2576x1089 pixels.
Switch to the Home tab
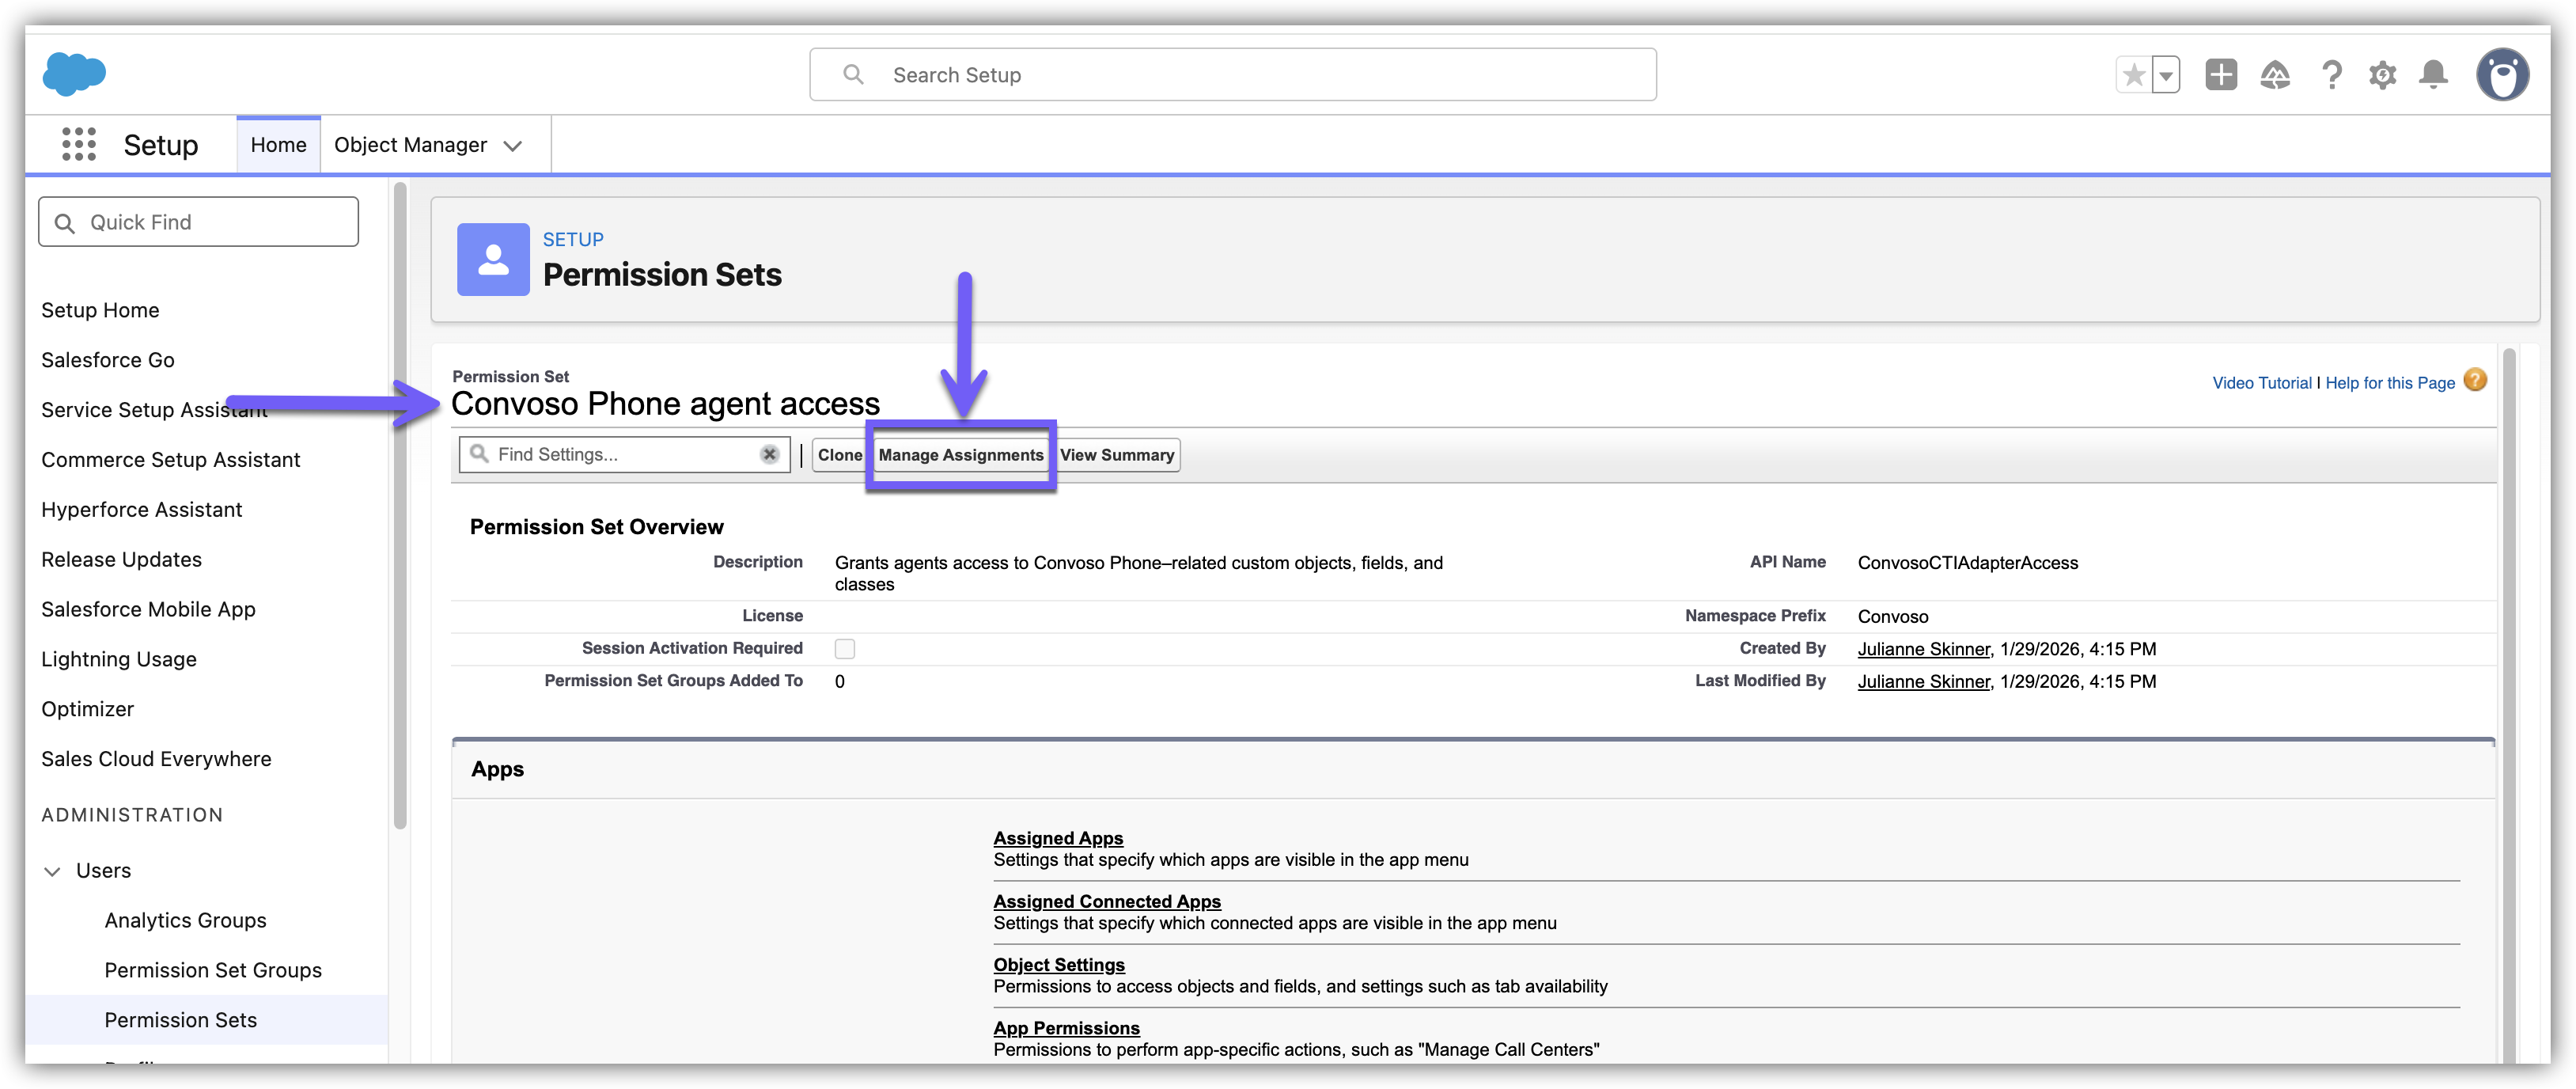pos(278,145)
